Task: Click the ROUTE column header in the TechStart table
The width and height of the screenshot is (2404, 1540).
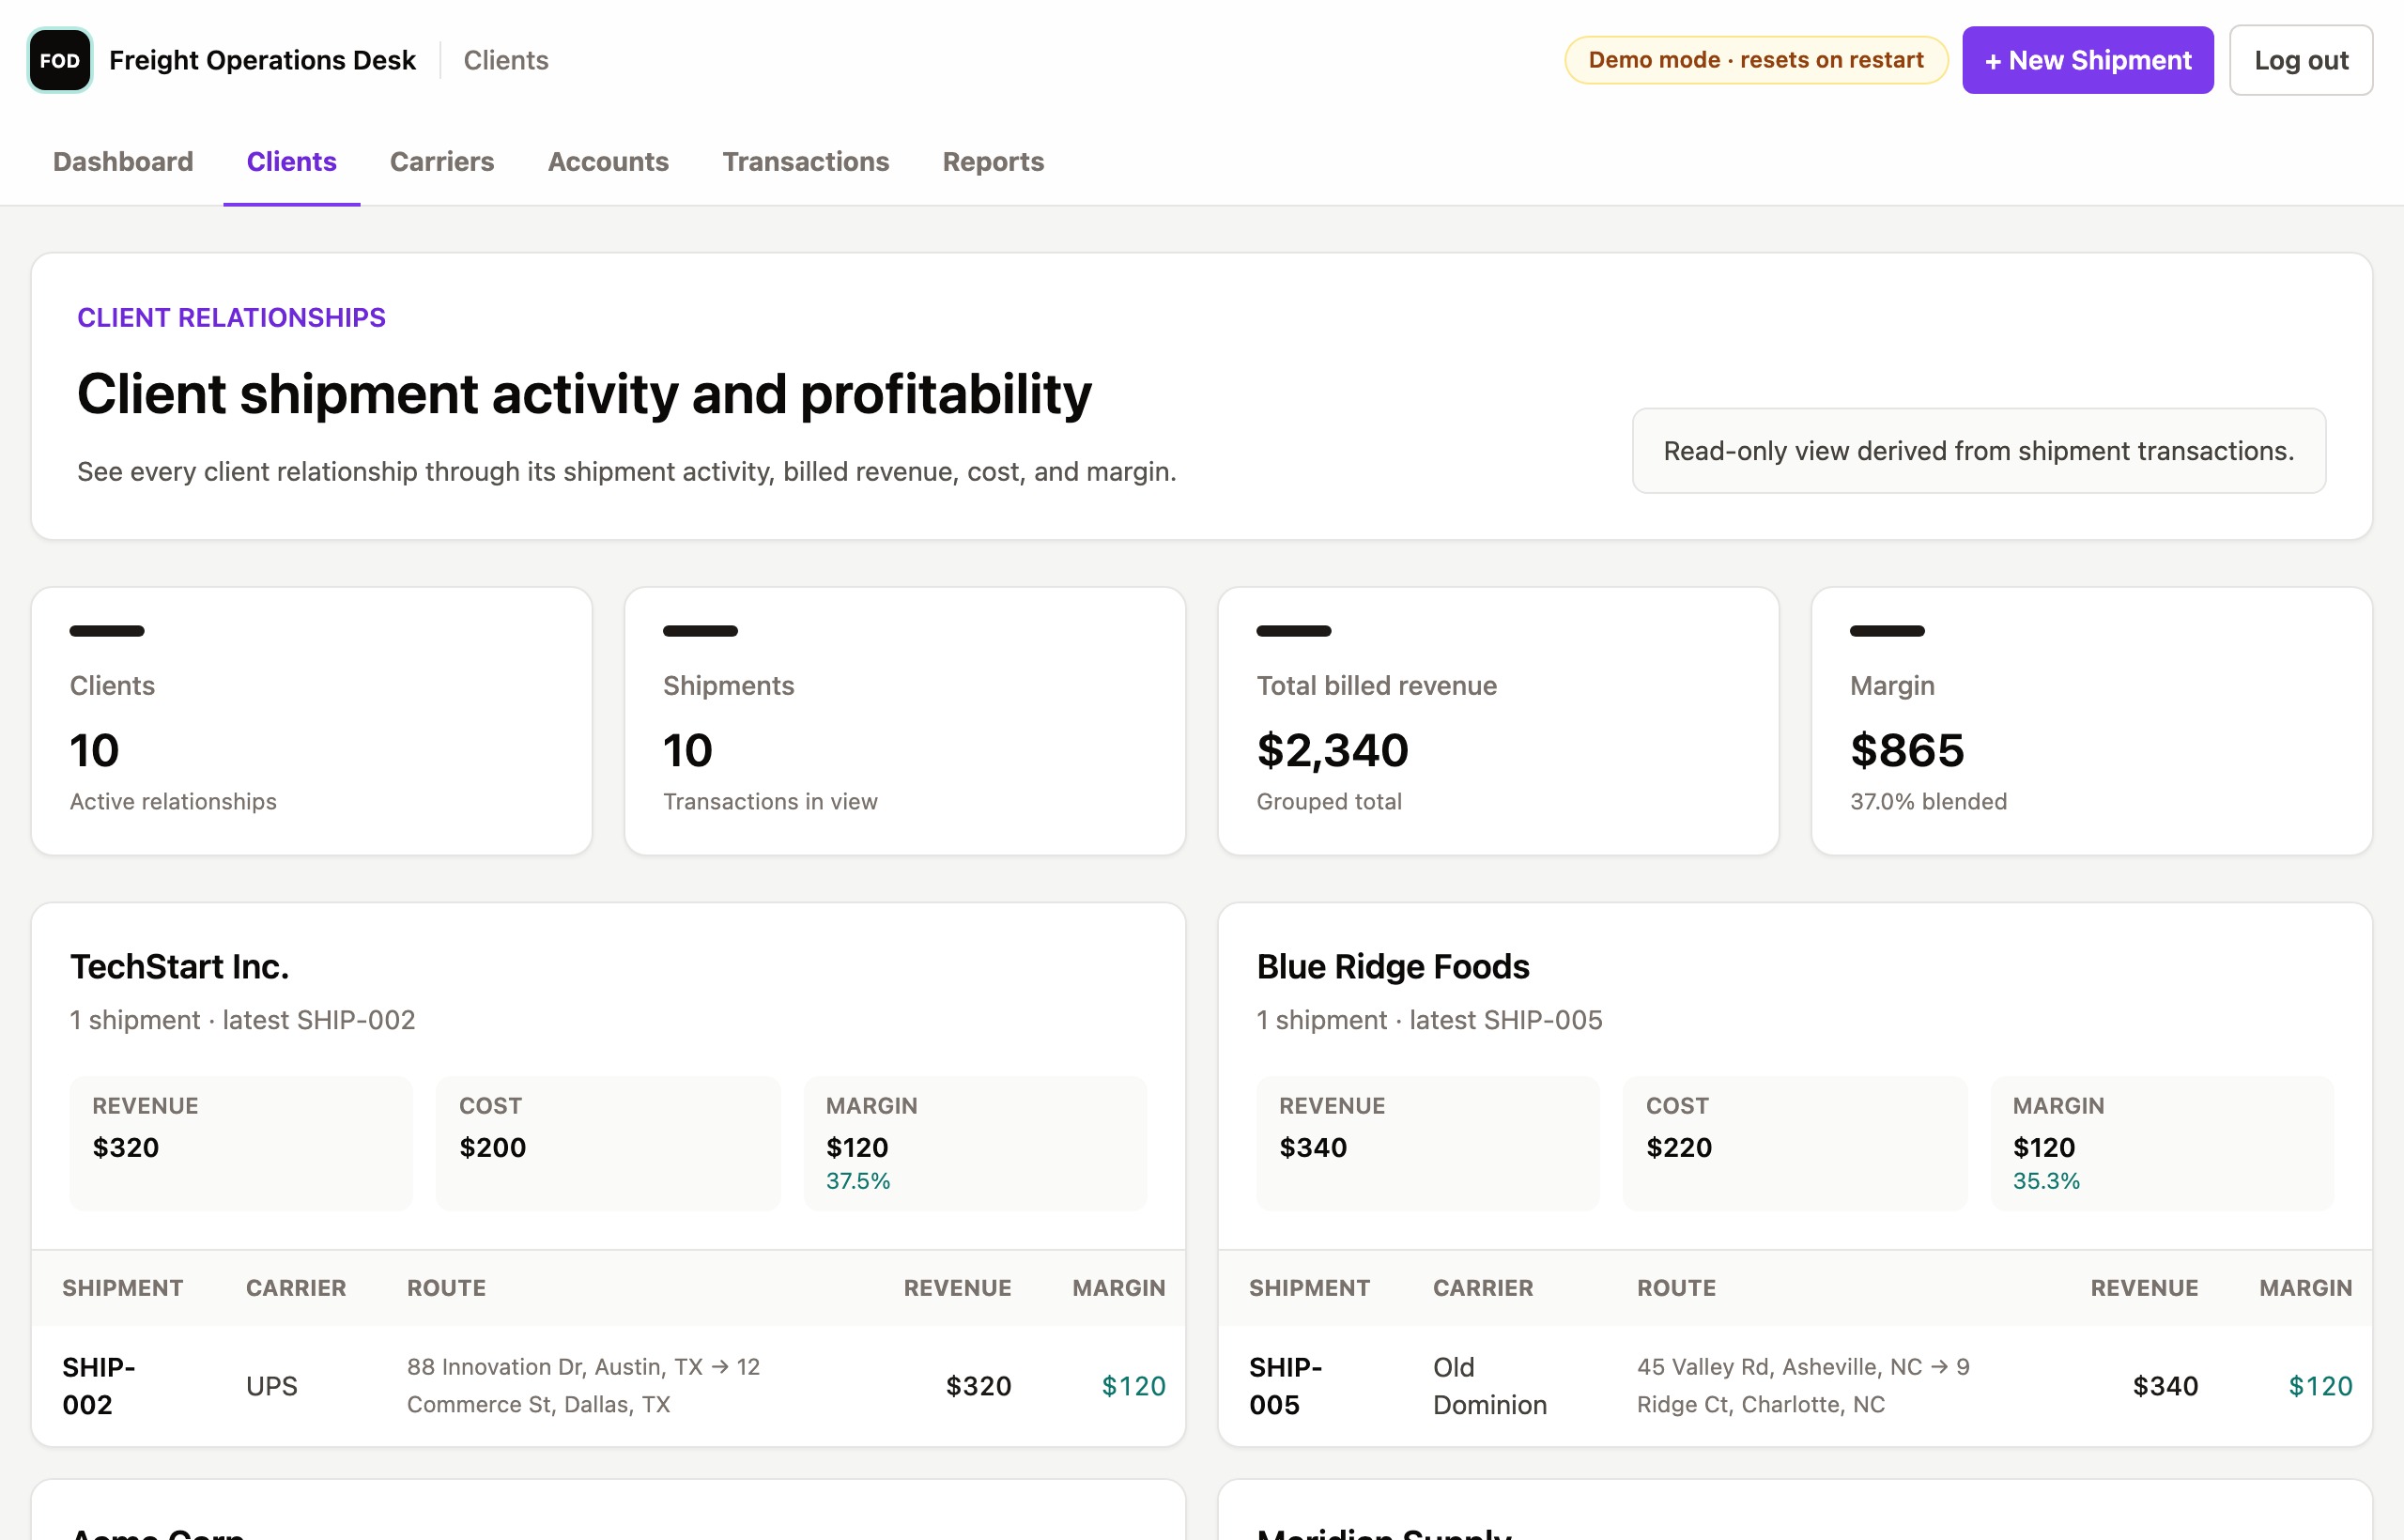Action: tap(446, 1288)
